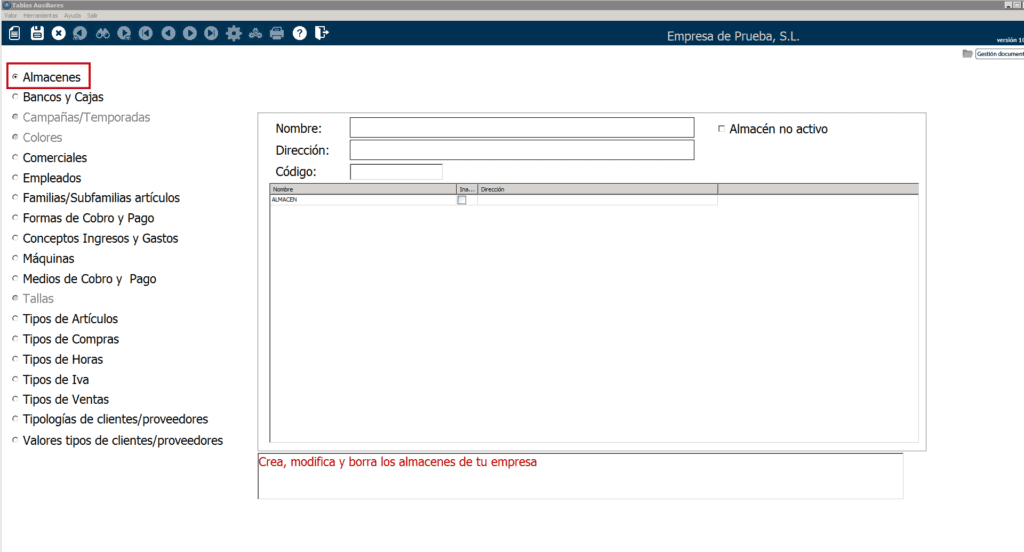
Task: Create a new record document icon
Action: click(x=14, y=33)
